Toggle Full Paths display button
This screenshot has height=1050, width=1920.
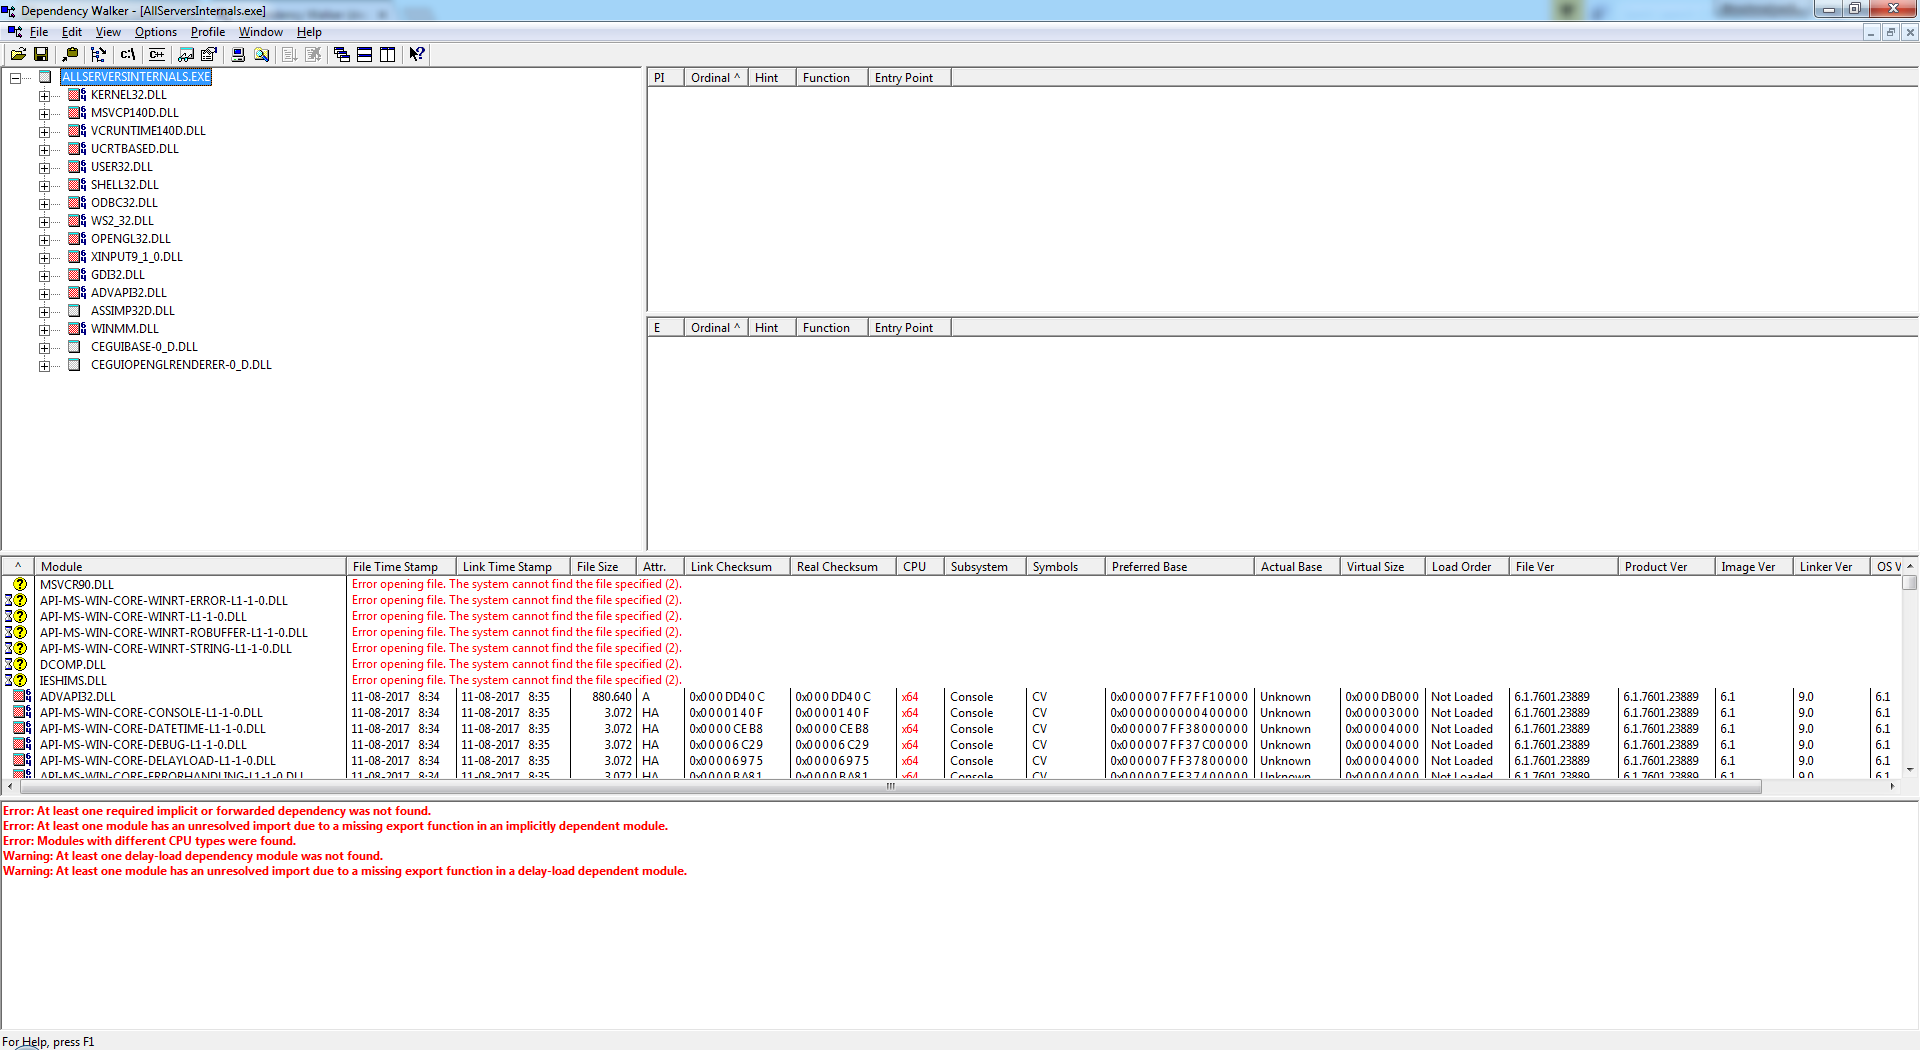coord(128,55)
